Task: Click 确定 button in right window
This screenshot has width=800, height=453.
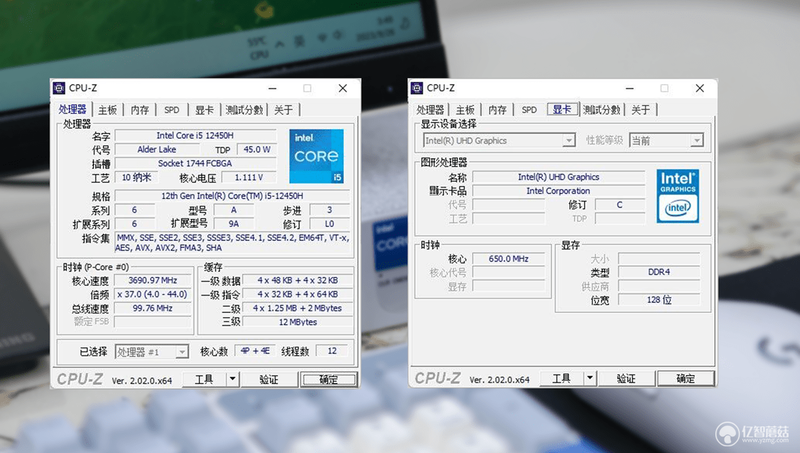Action: (x=685, y=379)
